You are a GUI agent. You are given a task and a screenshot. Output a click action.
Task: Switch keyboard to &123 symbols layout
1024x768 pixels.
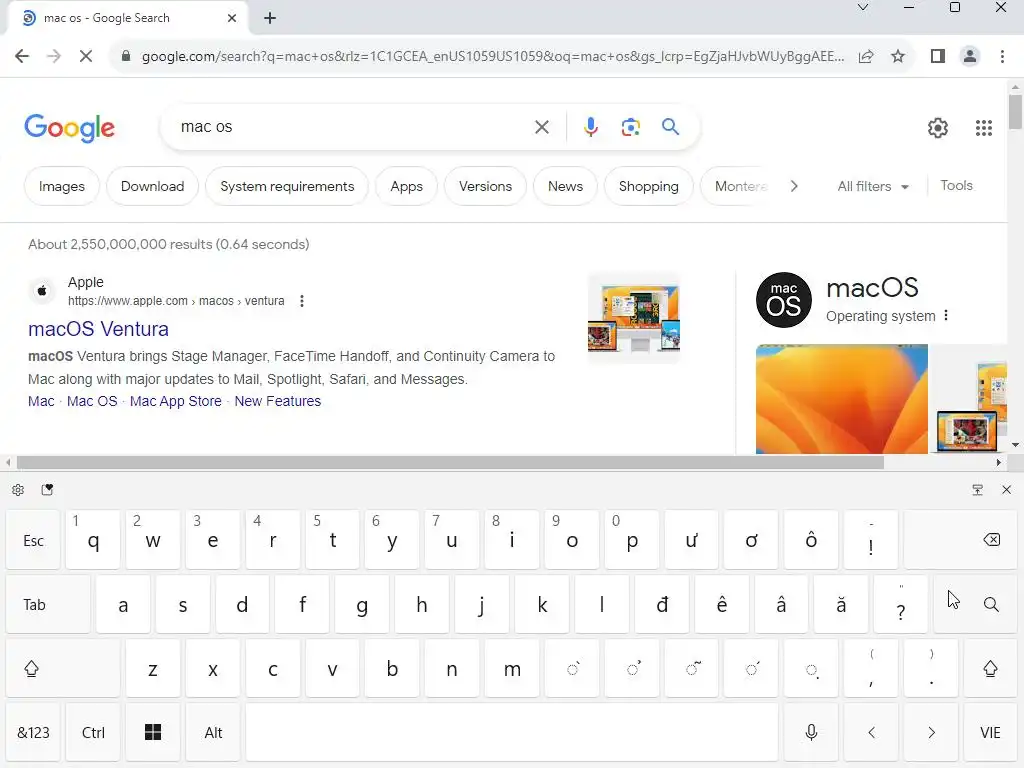coord(33,732)
